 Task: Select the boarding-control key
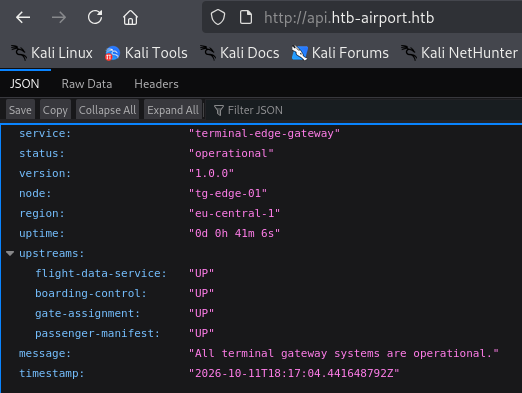coord(91,293)
